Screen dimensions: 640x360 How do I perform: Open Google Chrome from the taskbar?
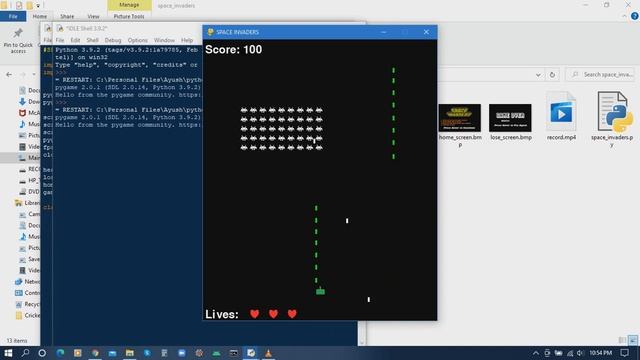pos(95,353)
